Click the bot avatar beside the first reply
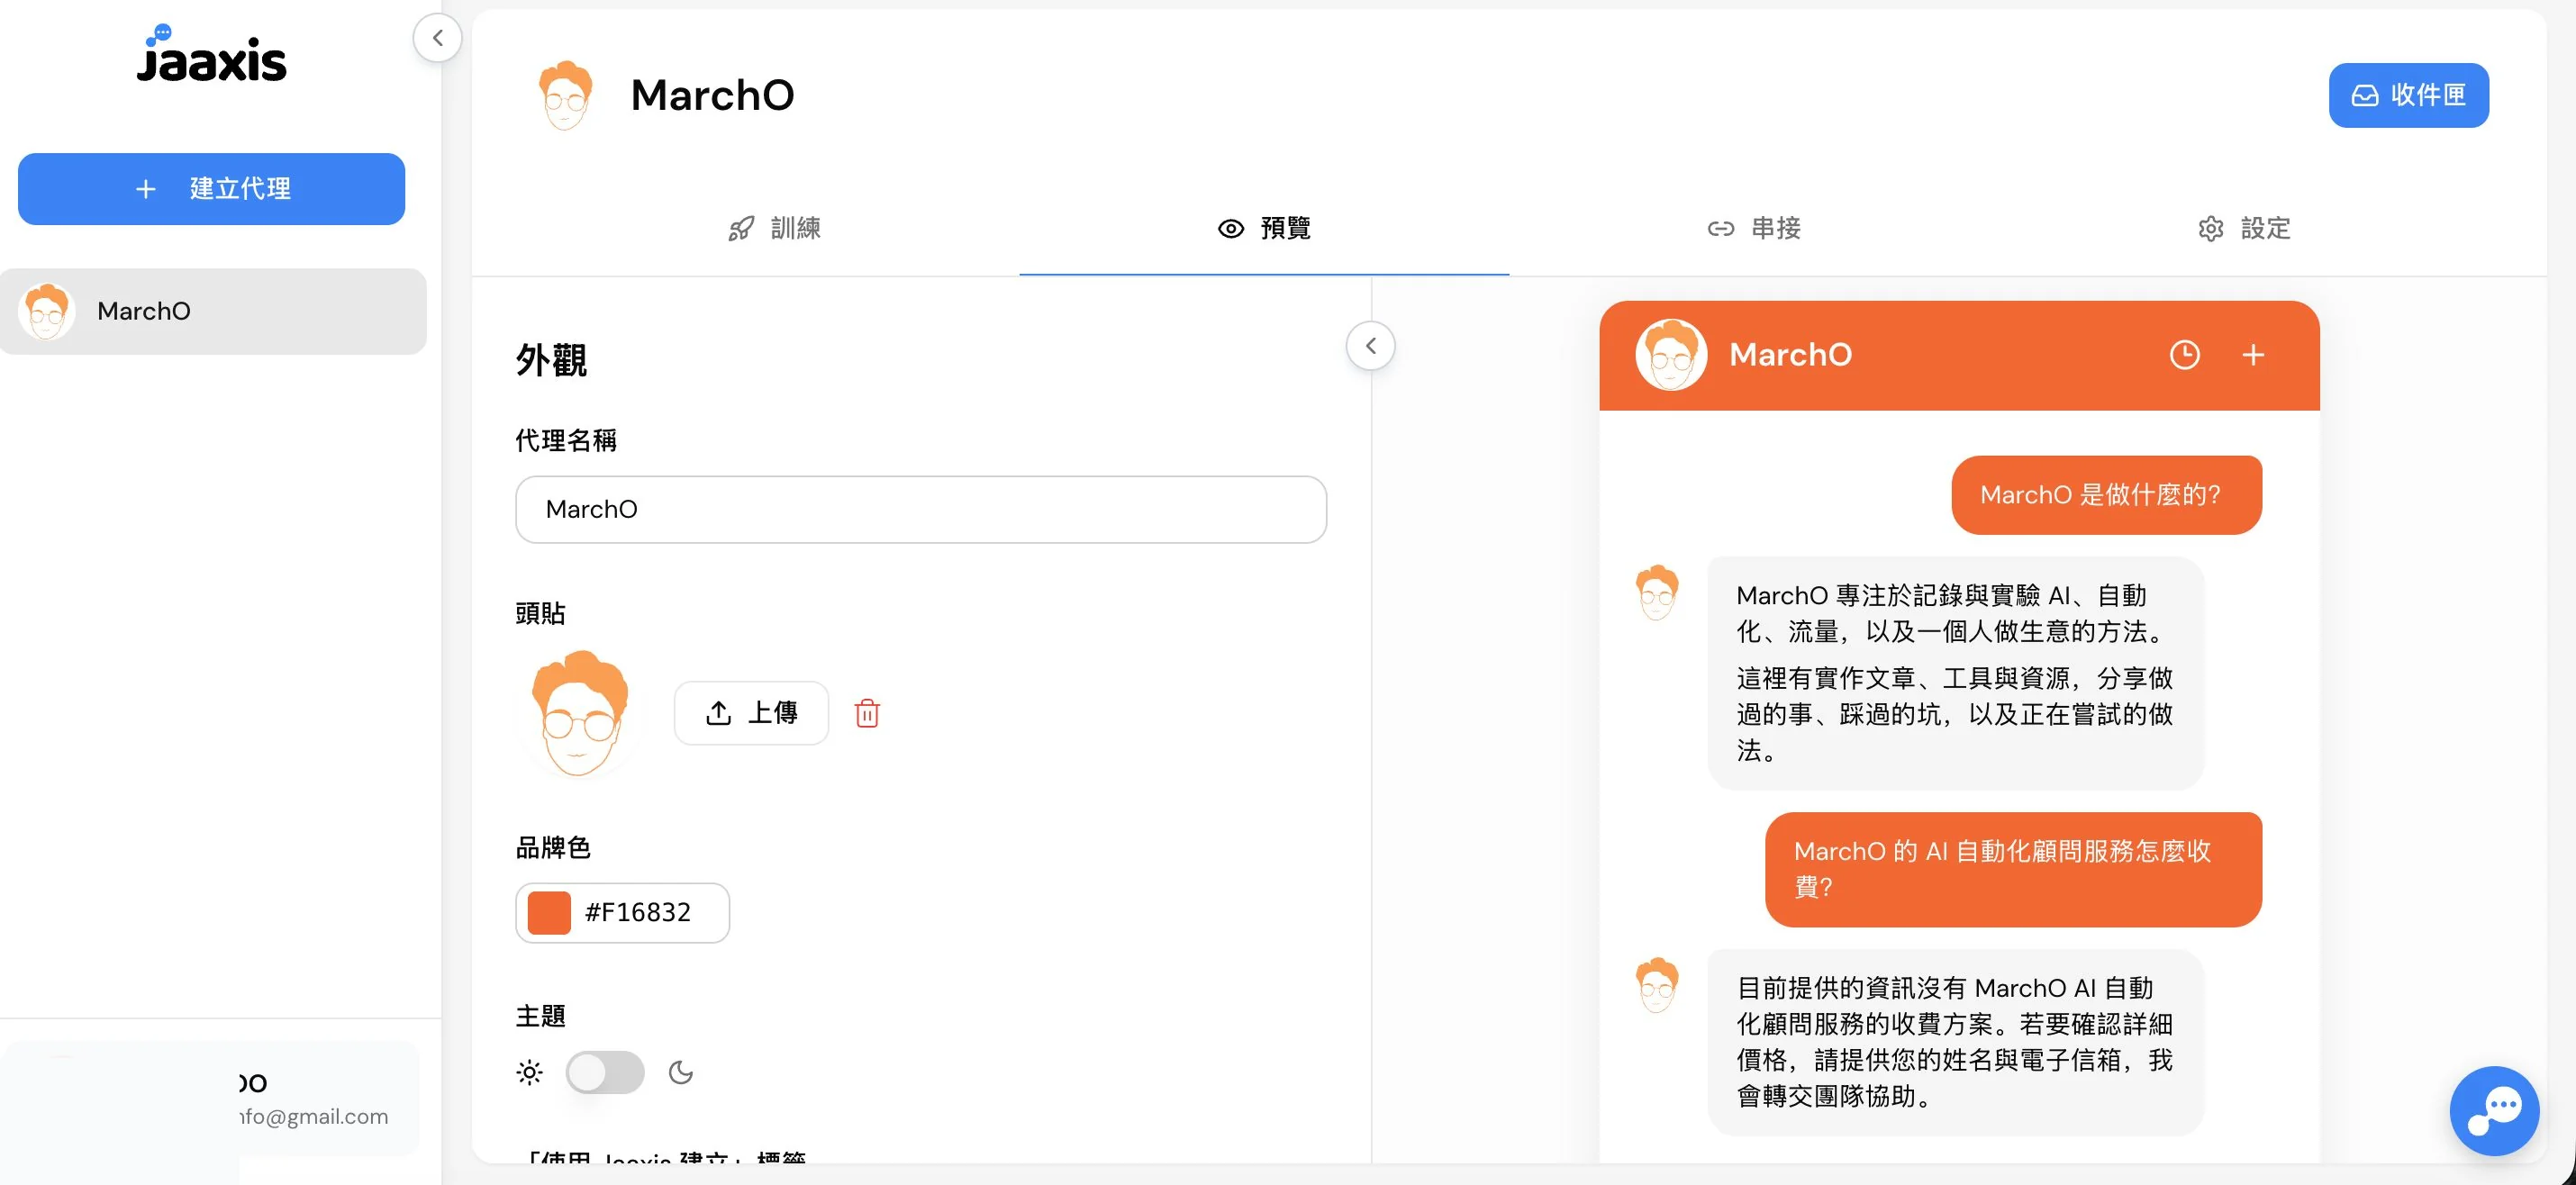Viewport: 2576px width, 1185px height. tap(1657, 592)
